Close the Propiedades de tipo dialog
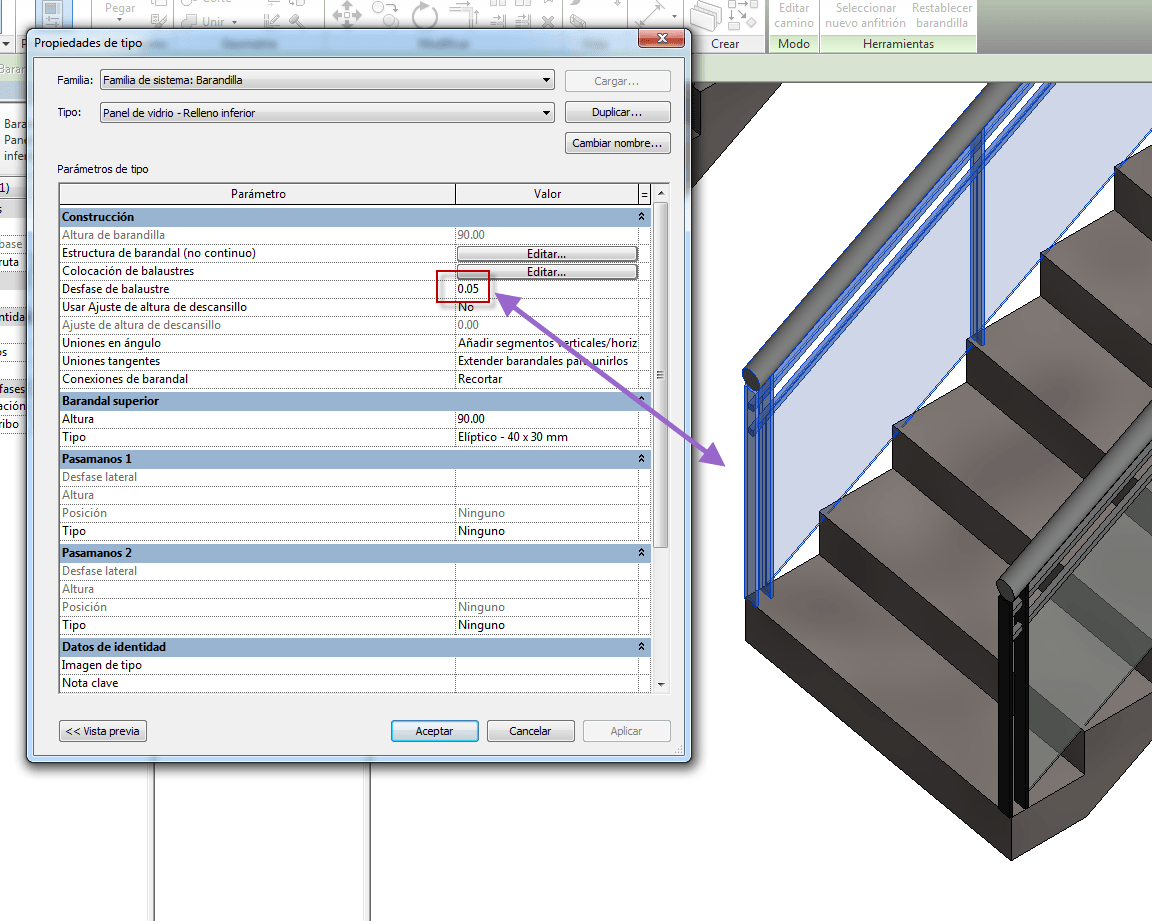Screen dimensions: 1152x921 click(661, 38)
